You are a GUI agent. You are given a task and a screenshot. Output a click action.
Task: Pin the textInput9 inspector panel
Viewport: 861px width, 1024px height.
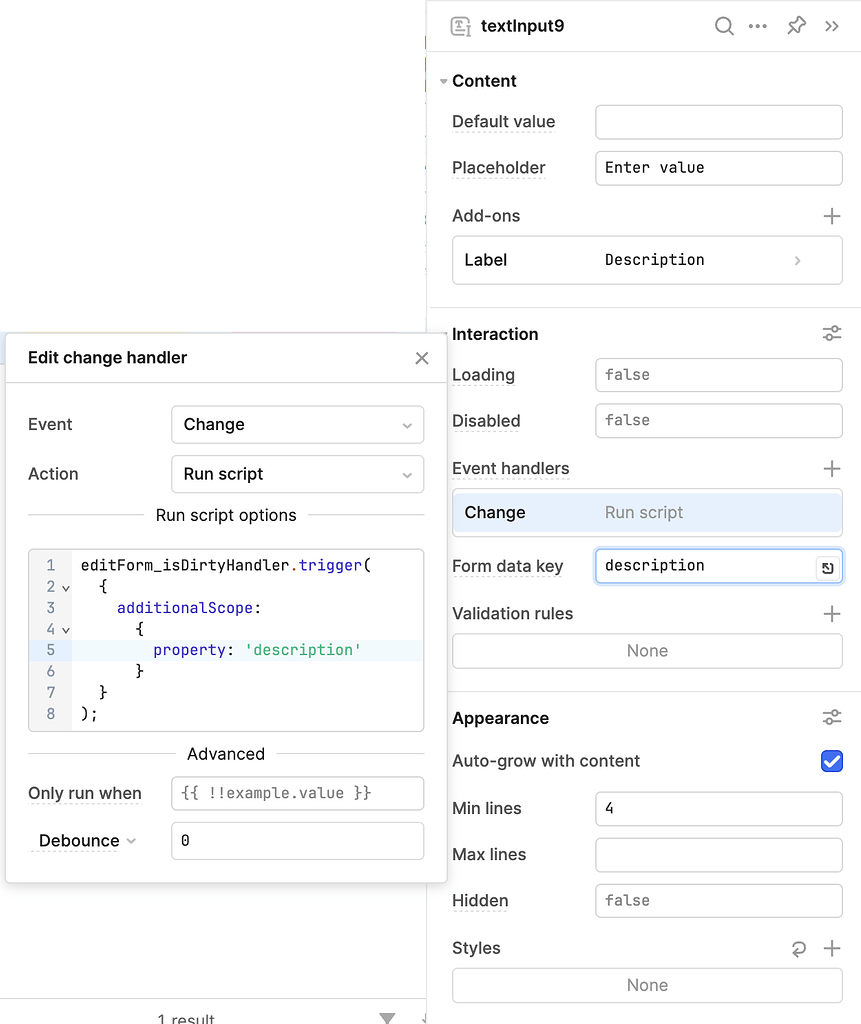pyautogui.click(x=796, y=26)
